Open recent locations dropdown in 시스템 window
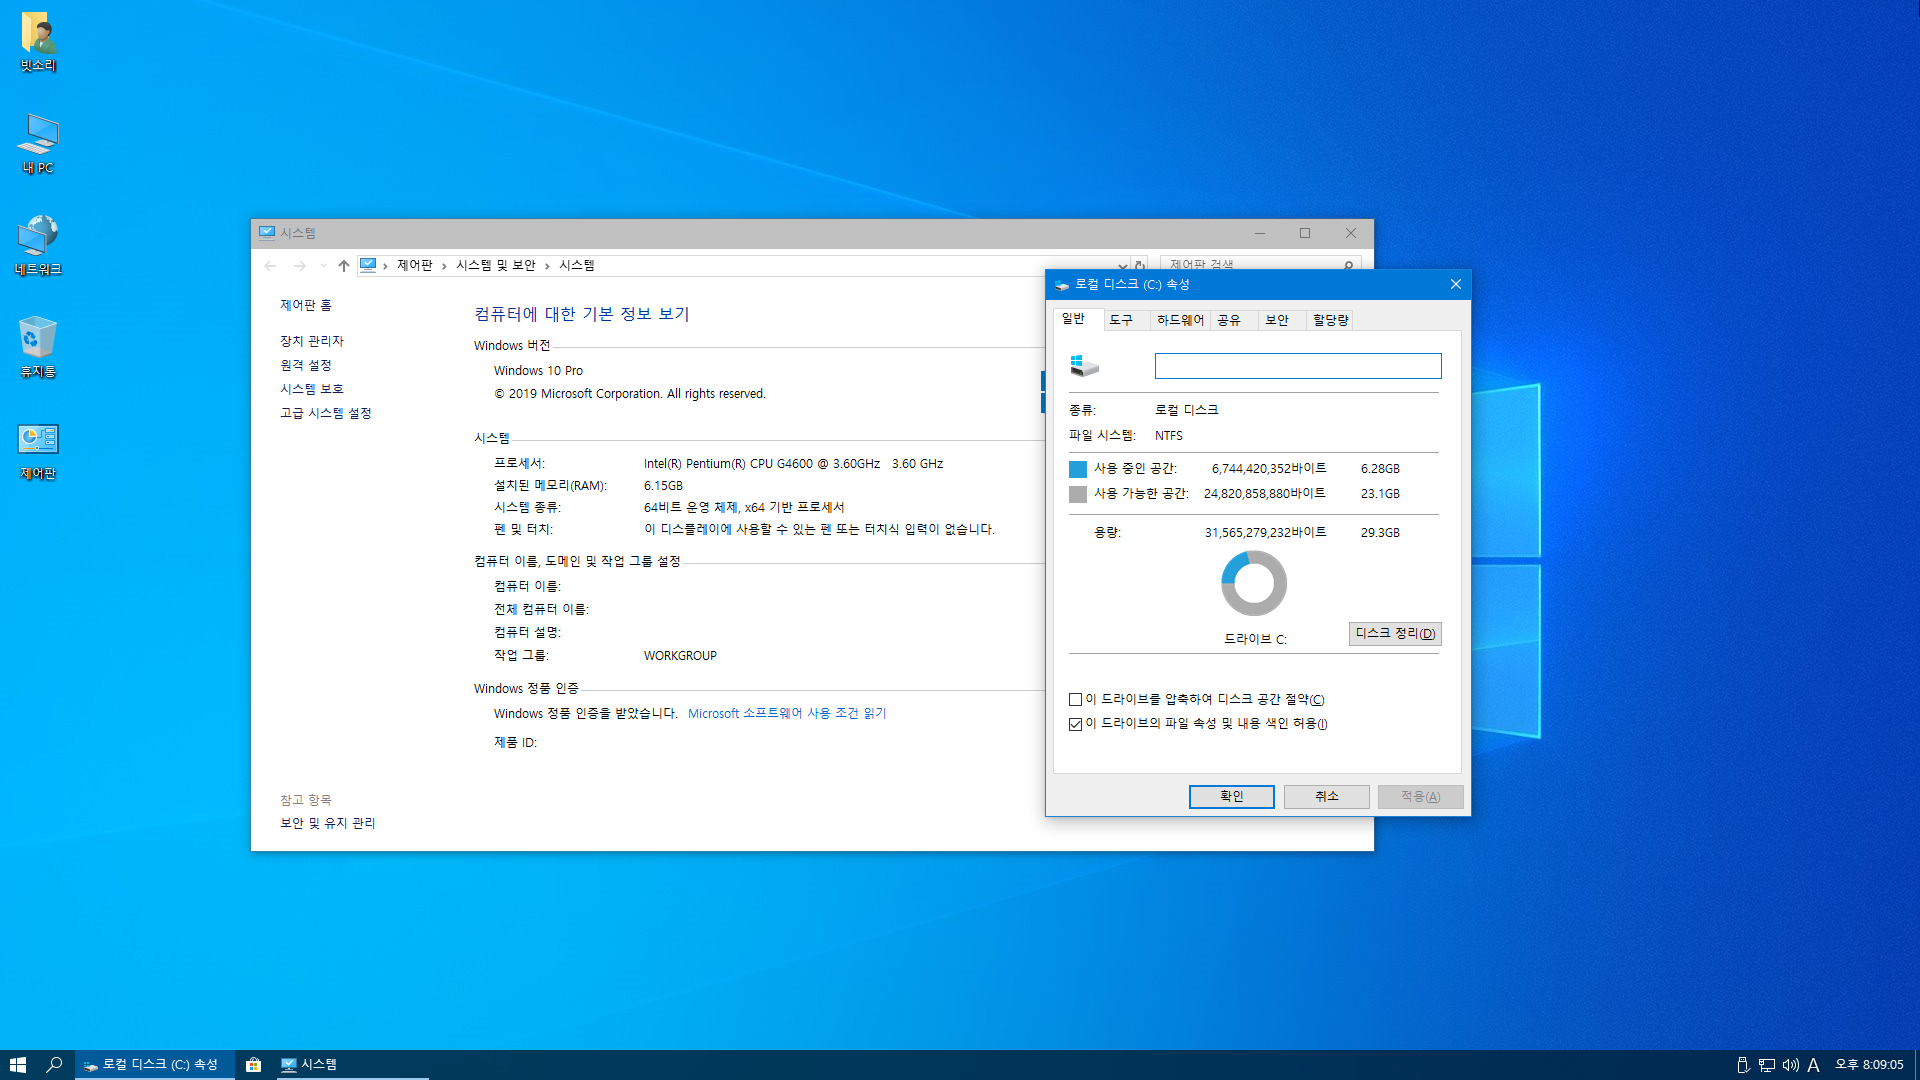Screen dimensions: 1920x1080 pyautogui.click(x=322, y=266)
